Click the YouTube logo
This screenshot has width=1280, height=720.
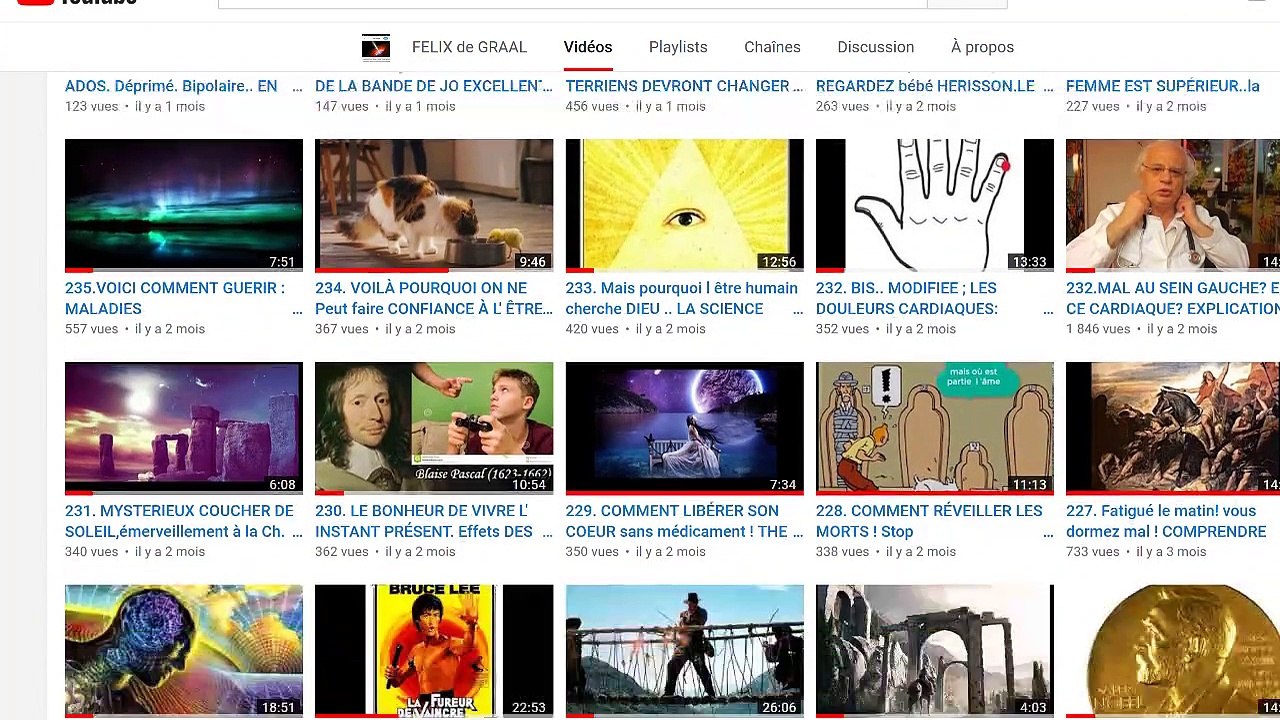tap(77, 3)
